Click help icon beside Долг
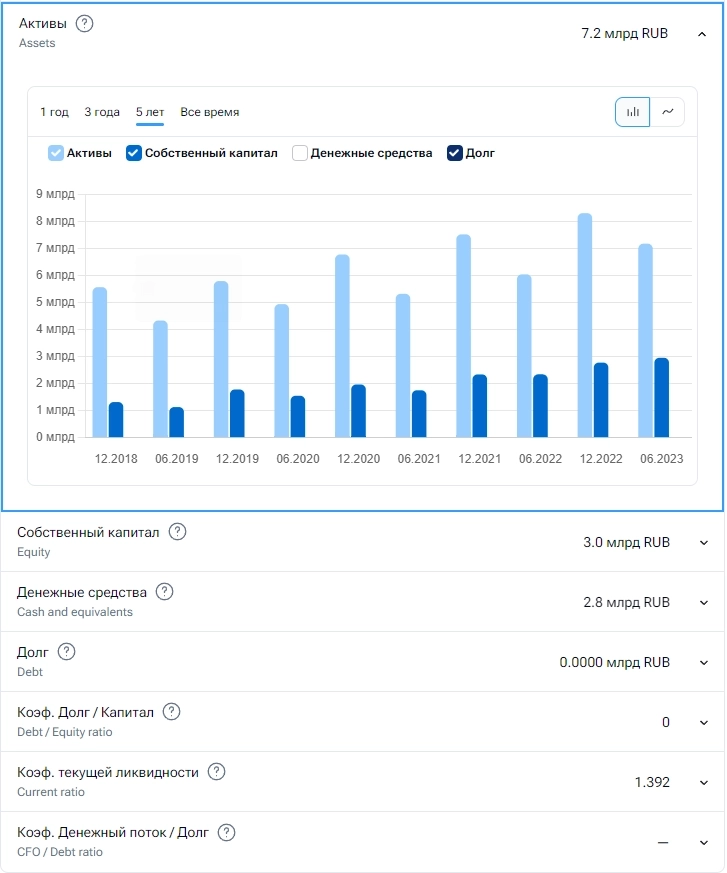727x873 pixels. pos(66,652)
